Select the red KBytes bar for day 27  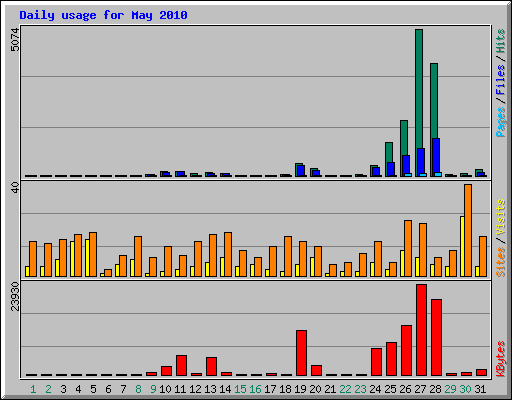pos(421,330)
